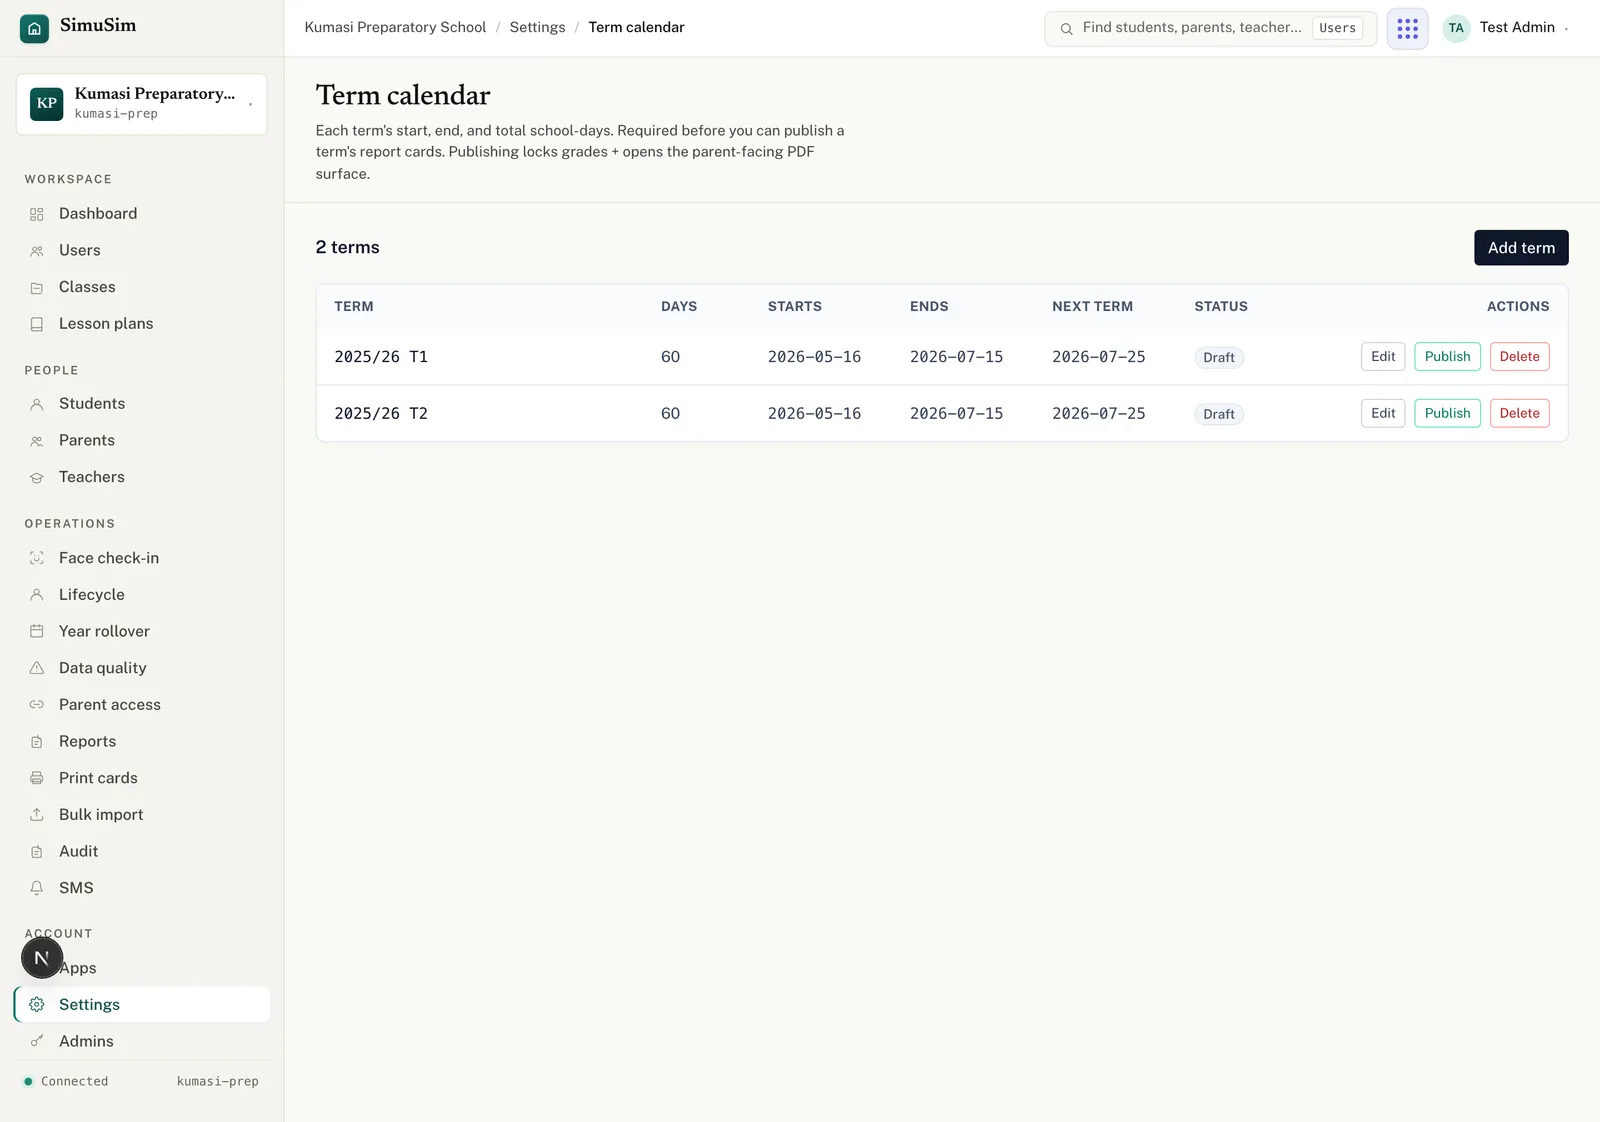Click the search magnifier icon
The width and height of the screenshot is (1600, 1122).
[x=1066, y=29]
